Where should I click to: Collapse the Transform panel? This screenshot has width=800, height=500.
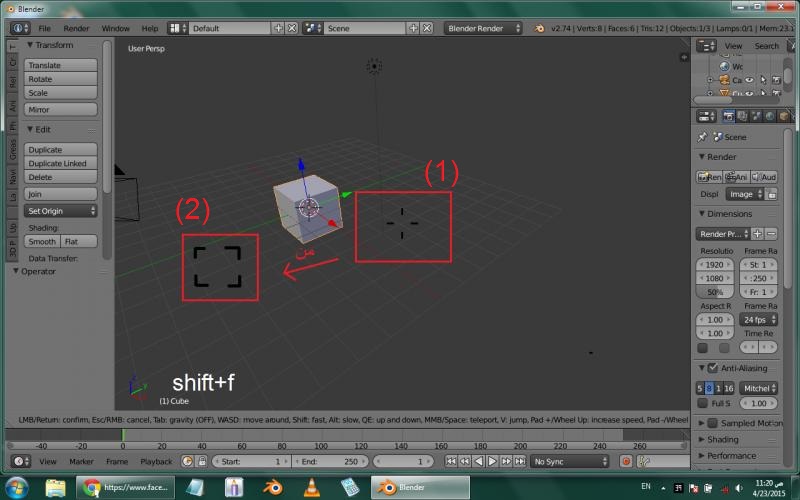(30, 45)
